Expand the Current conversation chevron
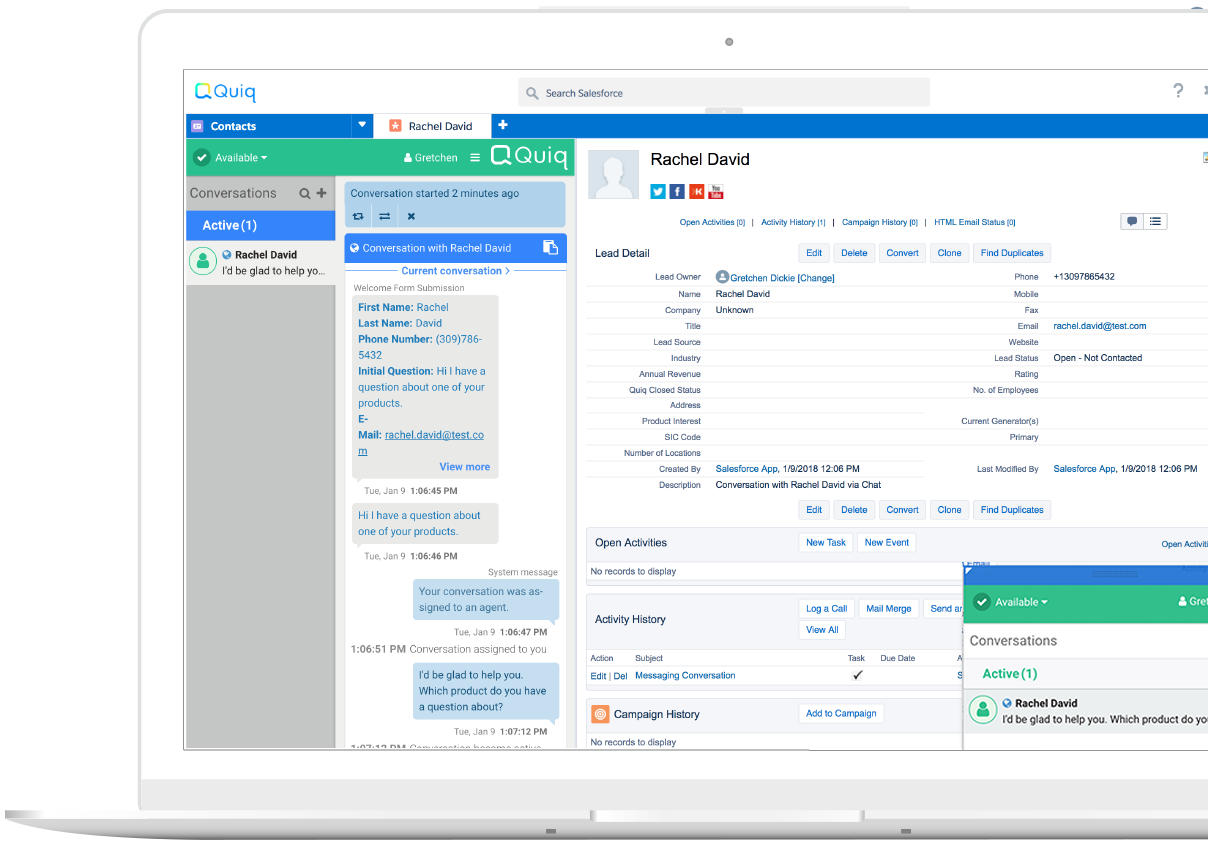 507,270
